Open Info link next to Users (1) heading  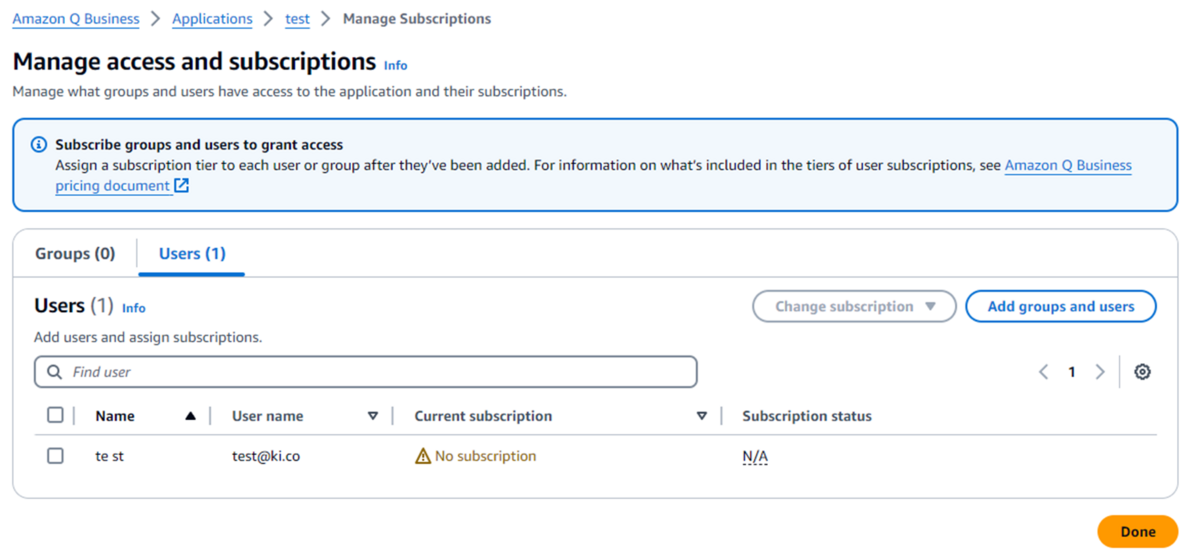pyautogui.click(x=134, y=308)
